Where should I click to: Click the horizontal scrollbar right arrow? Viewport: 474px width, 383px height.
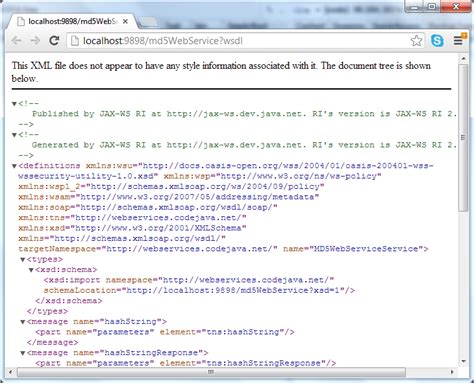tap(452, 372)
